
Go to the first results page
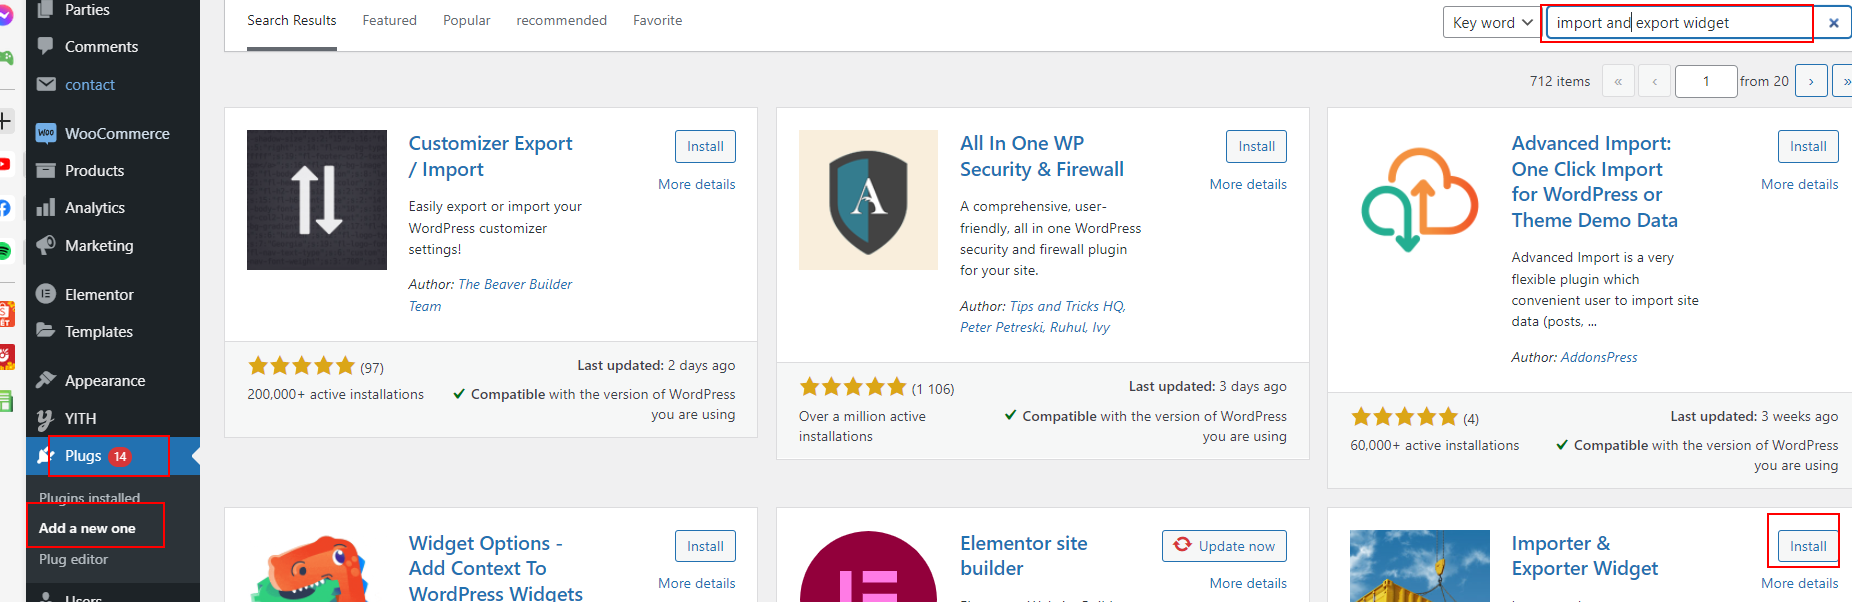[1618, 81]
